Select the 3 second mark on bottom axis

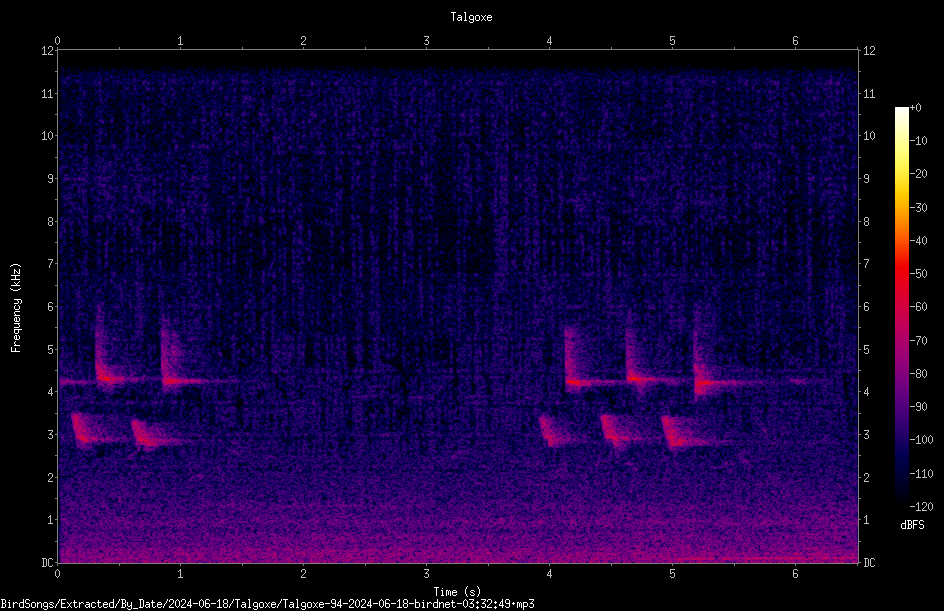tap(426, 574)
